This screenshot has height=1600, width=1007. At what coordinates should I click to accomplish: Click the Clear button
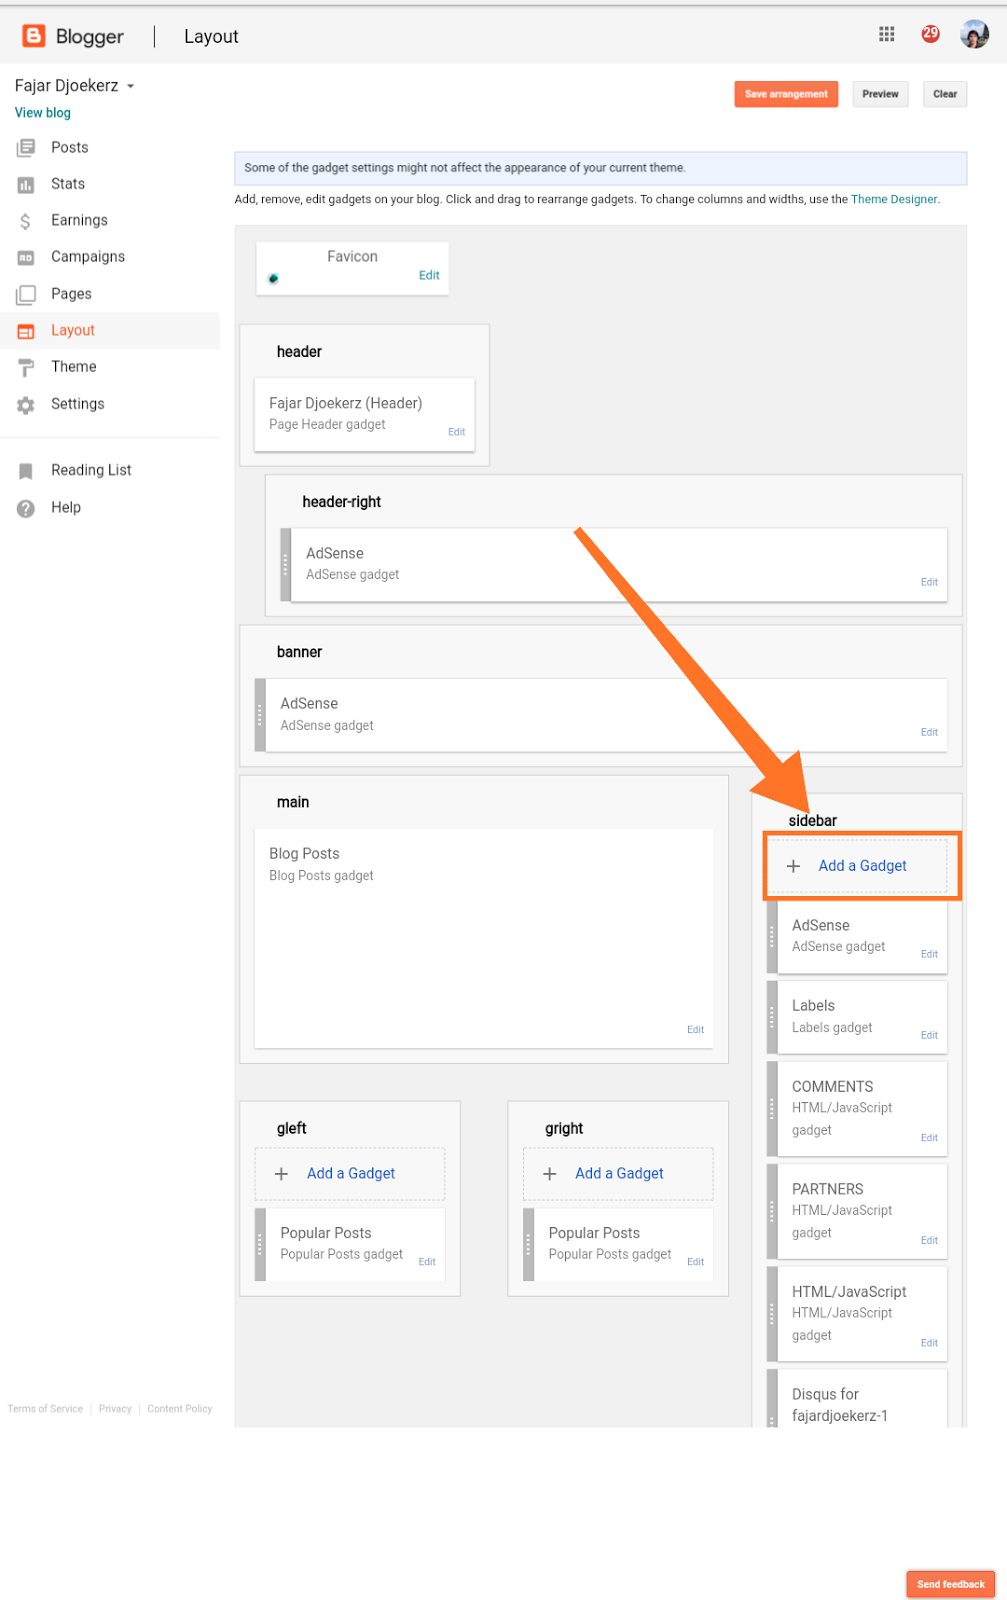coord(945,94)
